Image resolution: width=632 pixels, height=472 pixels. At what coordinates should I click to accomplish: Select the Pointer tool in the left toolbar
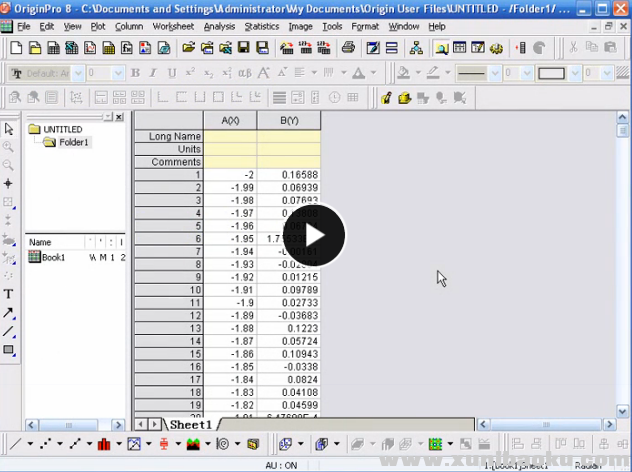click(x=9, y=129)
